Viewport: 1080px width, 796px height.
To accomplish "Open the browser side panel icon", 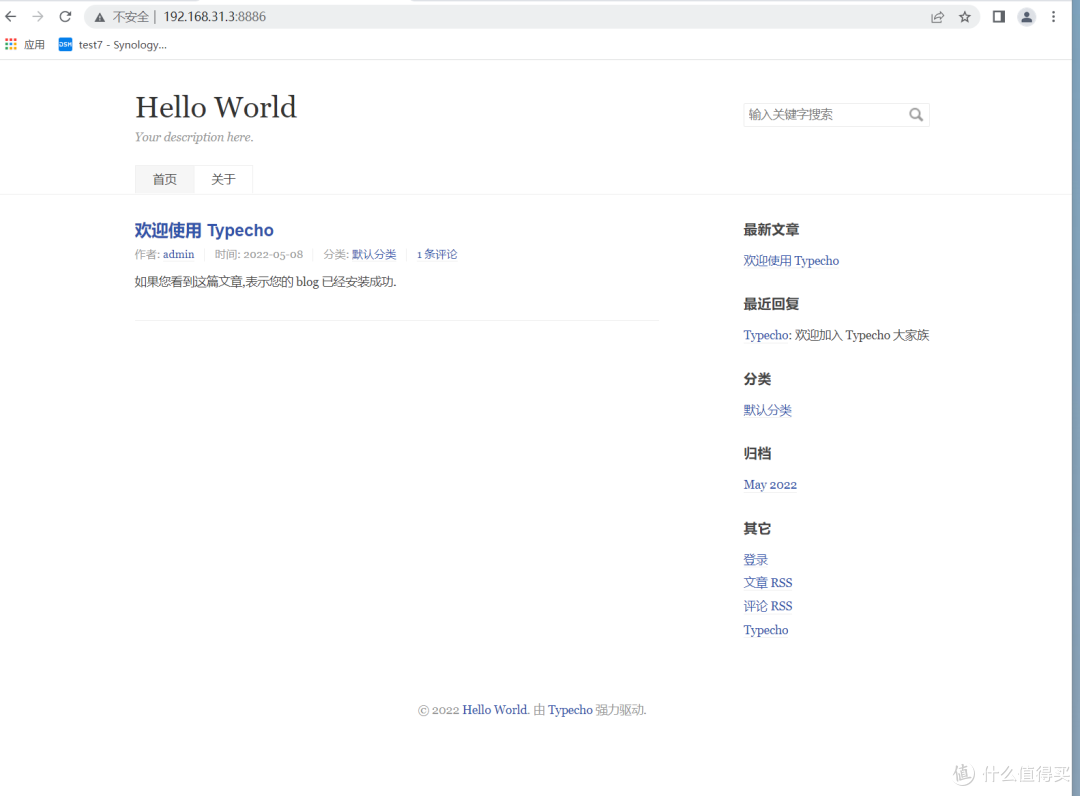I will click(998, 16).
